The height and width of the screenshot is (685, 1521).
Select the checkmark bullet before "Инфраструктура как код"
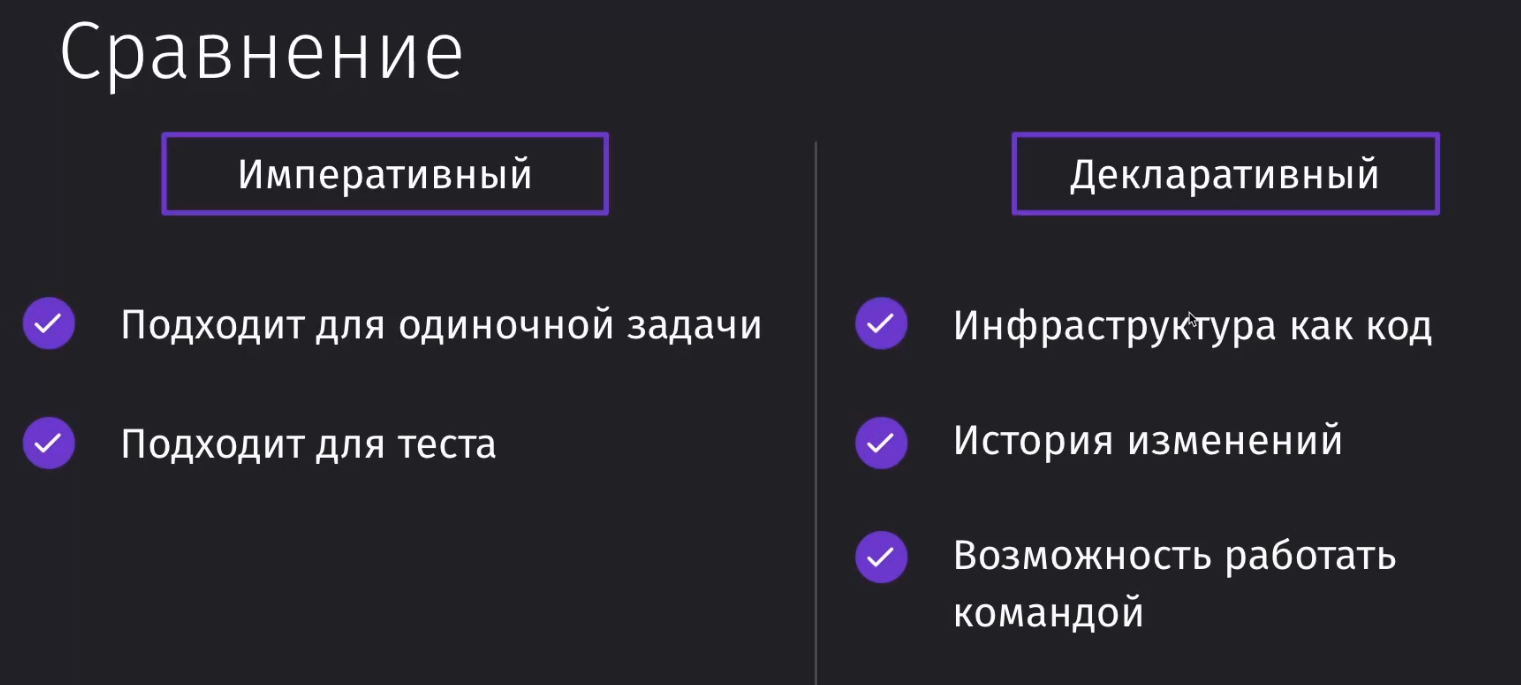881,324
